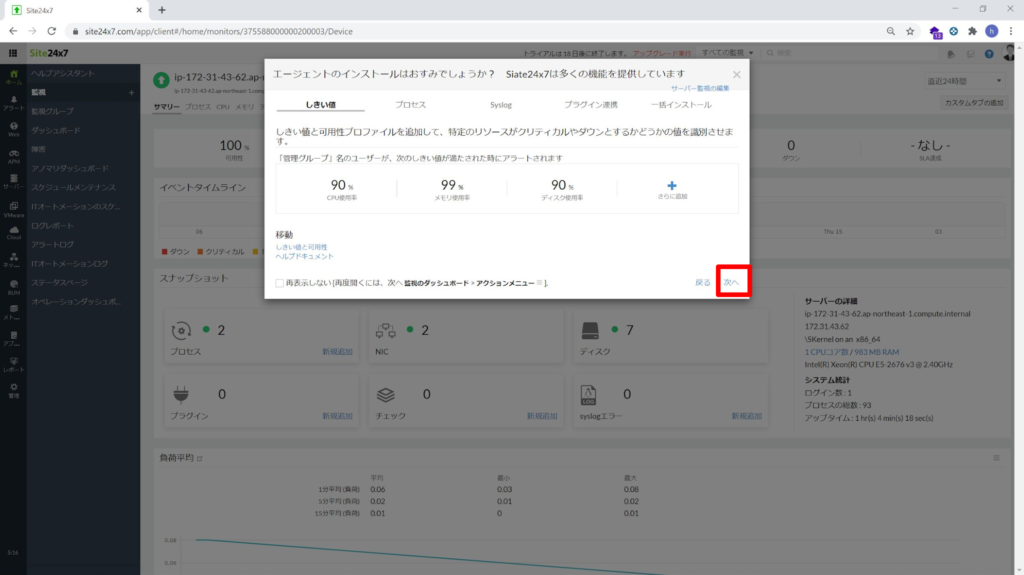The height and width of the screenshot is (575, 1024).
Task: Open the apps grid menu
Action: [13, 53]
